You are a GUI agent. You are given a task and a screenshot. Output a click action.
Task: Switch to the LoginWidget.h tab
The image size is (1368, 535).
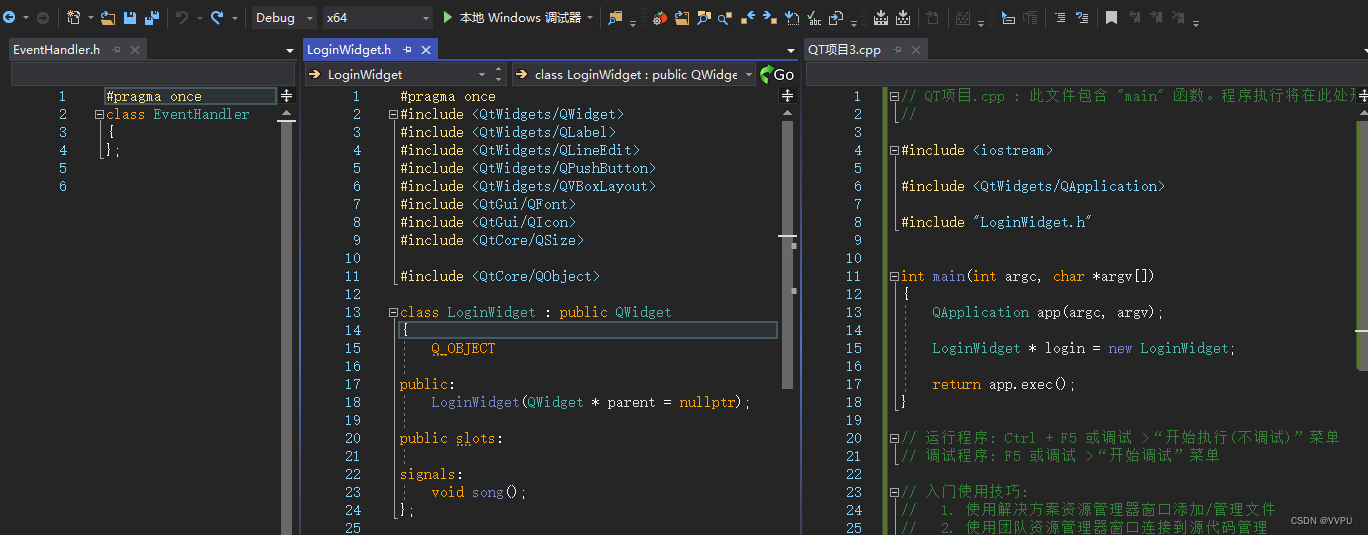349,49
